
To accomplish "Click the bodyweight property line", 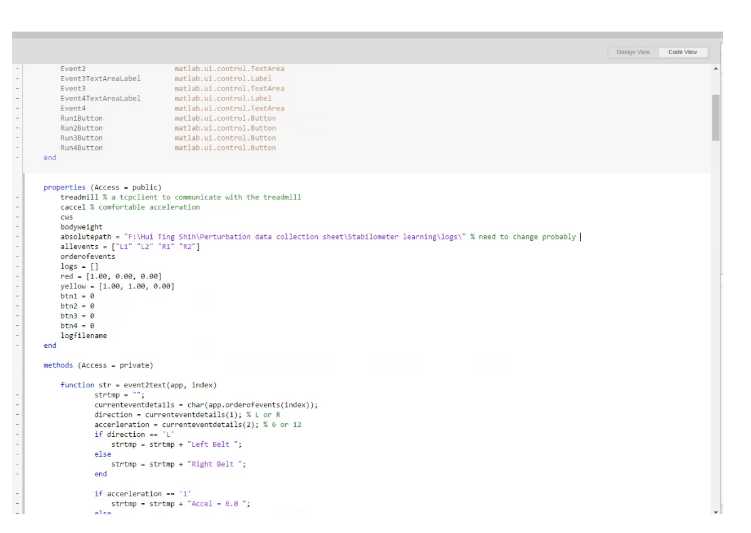I will [x=81, y=227].
